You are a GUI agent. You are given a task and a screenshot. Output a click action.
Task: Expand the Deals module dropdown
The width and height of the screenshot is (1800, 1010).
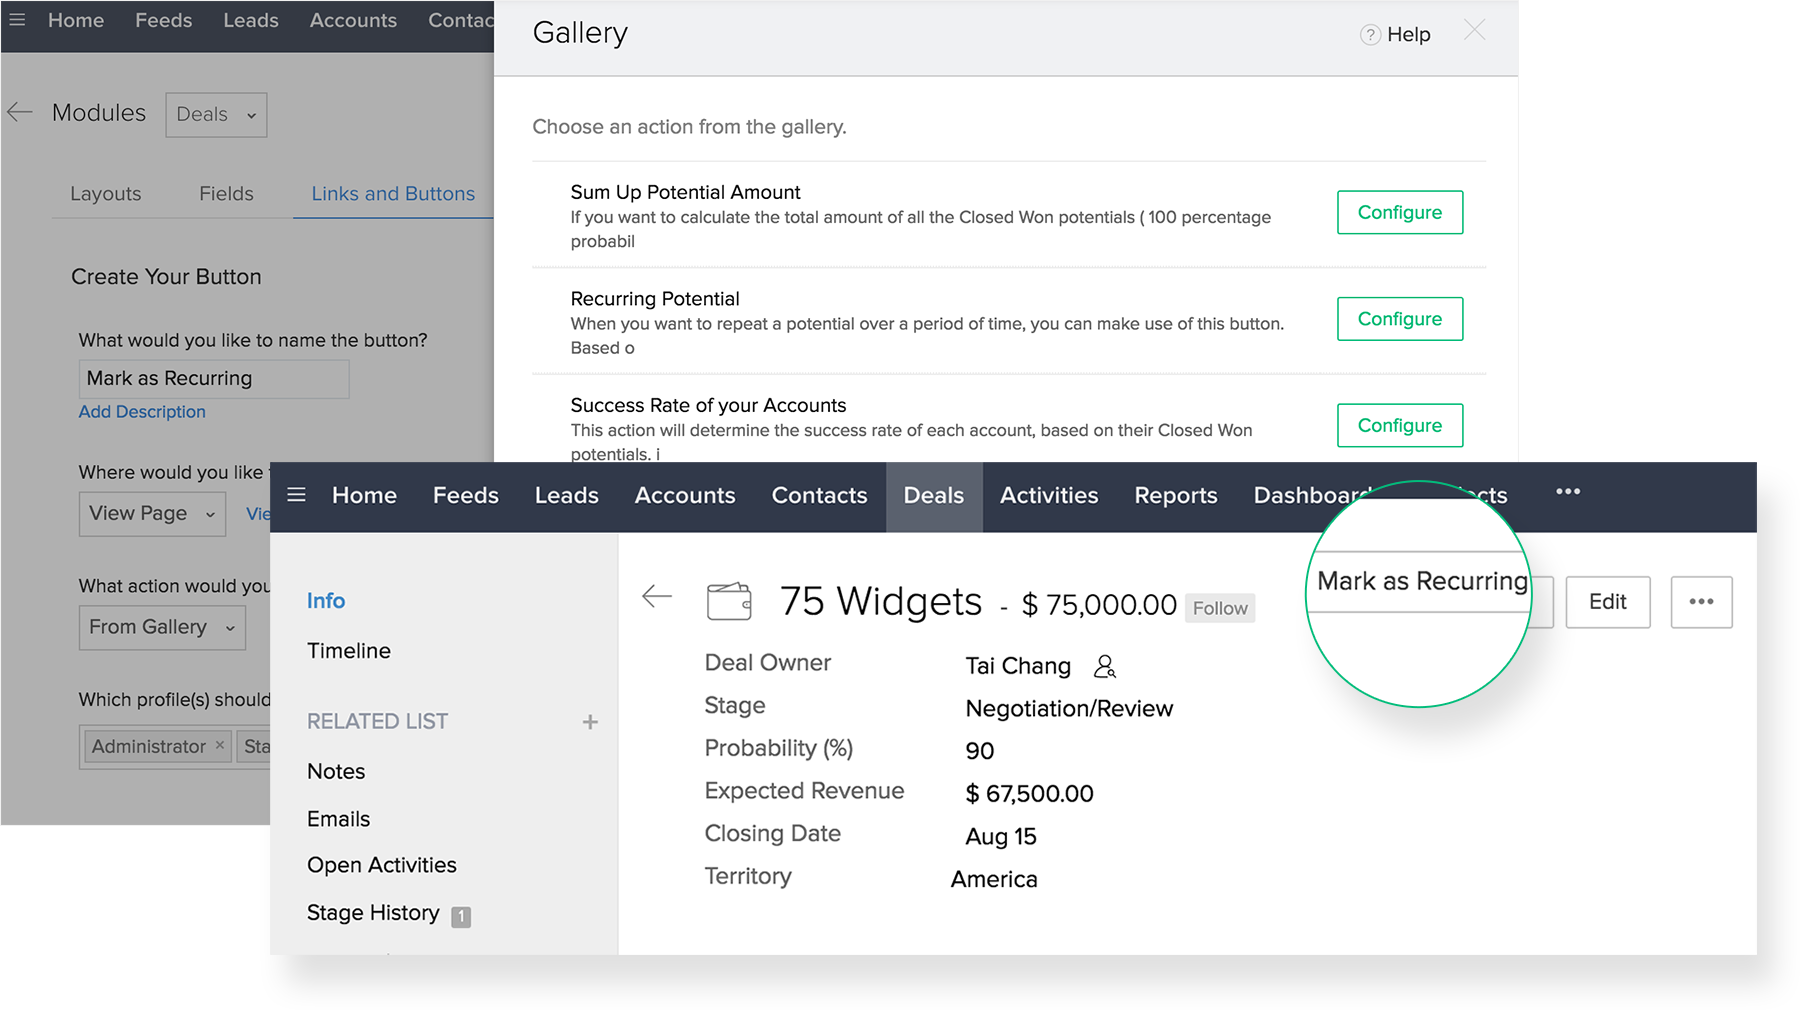pos(216,115)
